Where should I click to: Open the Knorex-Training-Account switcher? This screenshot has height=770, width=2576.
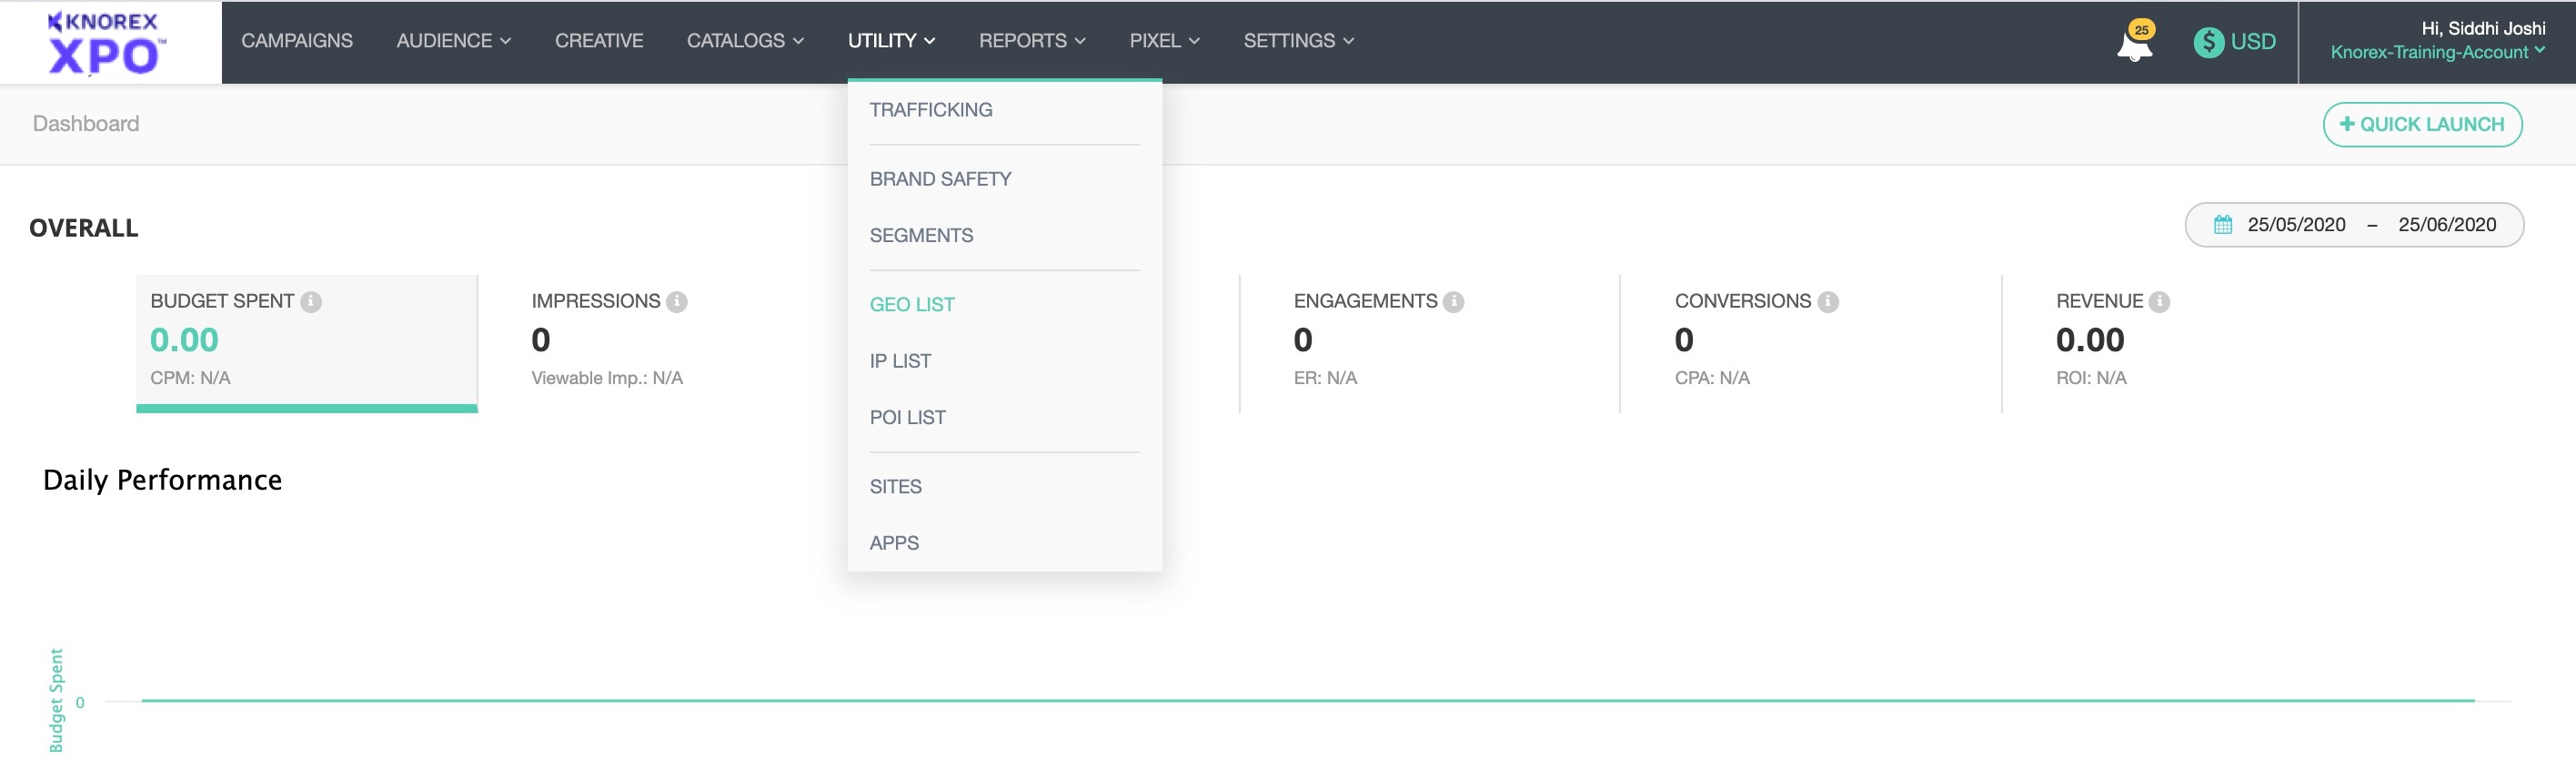point(2436,53)
